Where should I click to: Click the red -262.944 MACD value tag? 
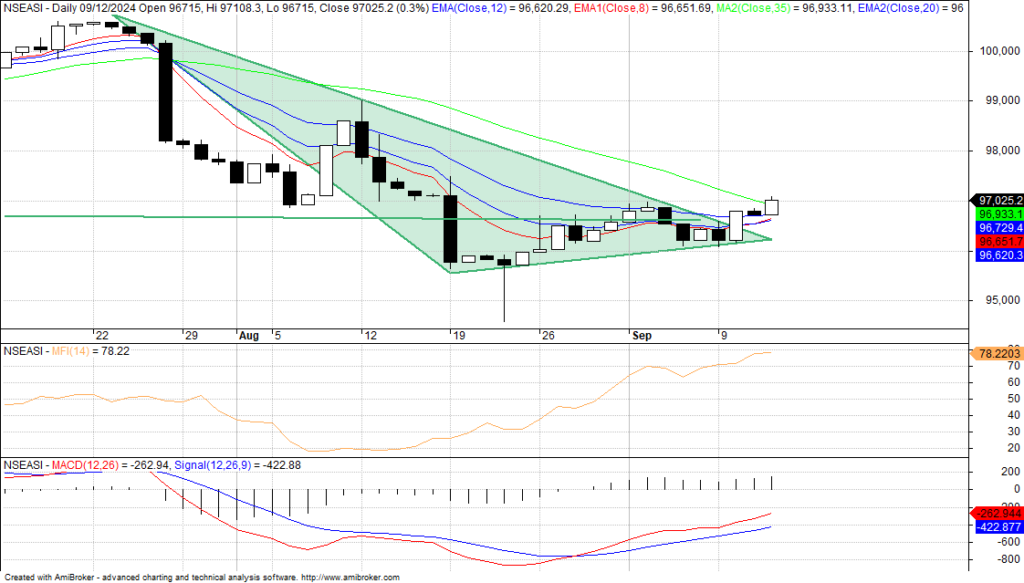tap(996, 513)
